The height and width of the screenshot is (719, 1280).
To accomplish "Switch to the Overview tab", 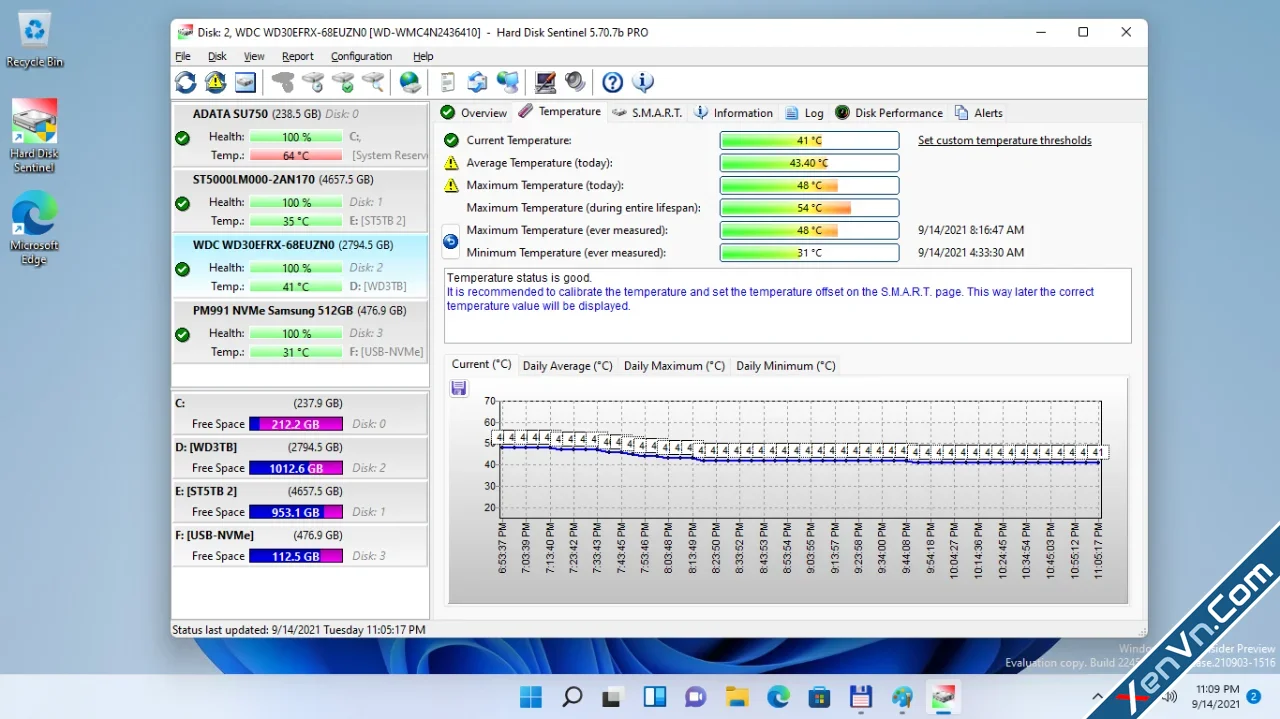I will (473, 113).
